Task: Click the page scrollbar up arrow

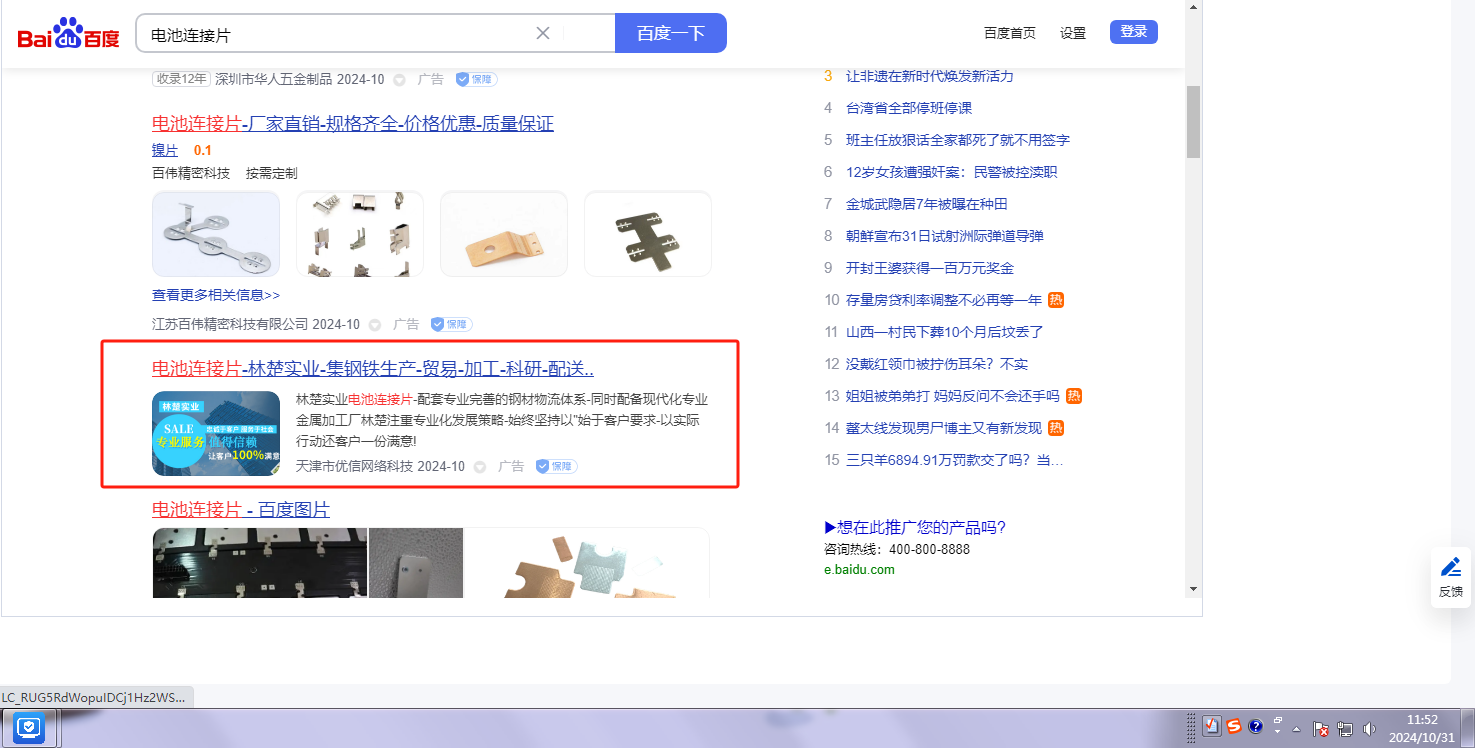Action: click(1193, 8)
